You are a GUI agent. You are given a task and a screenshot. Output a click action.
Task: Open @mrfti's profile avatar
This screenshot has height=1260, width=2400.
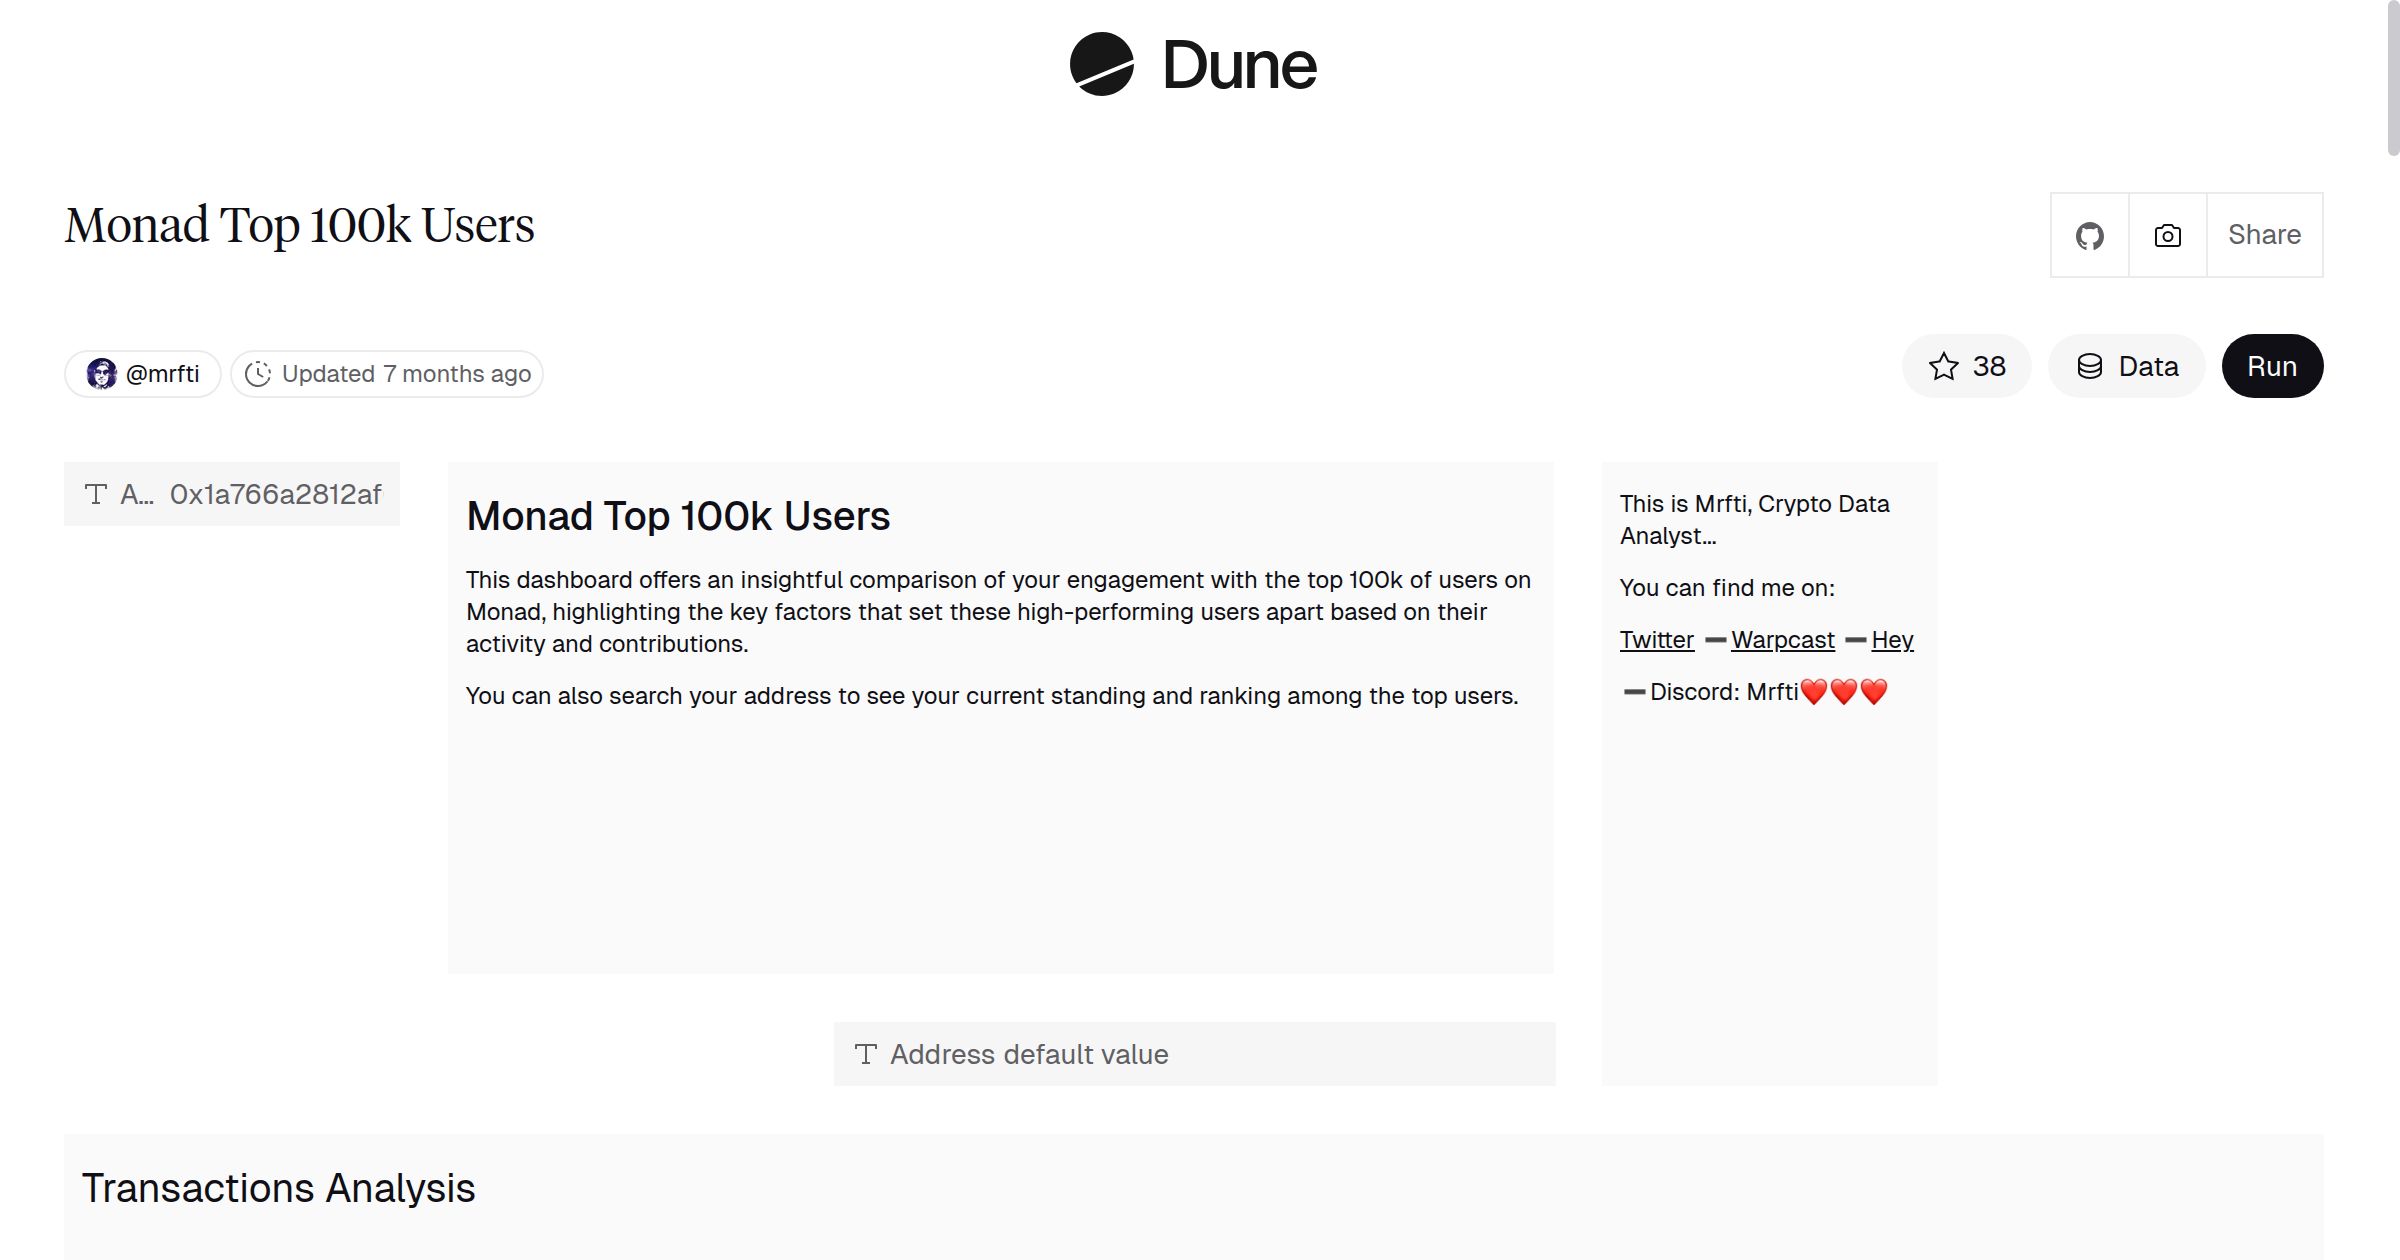click(103, 373)
